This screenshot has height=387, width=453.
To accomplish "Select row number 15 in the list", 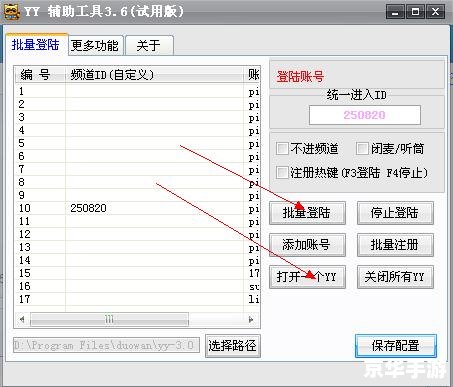I will click(x=138, y=273).
